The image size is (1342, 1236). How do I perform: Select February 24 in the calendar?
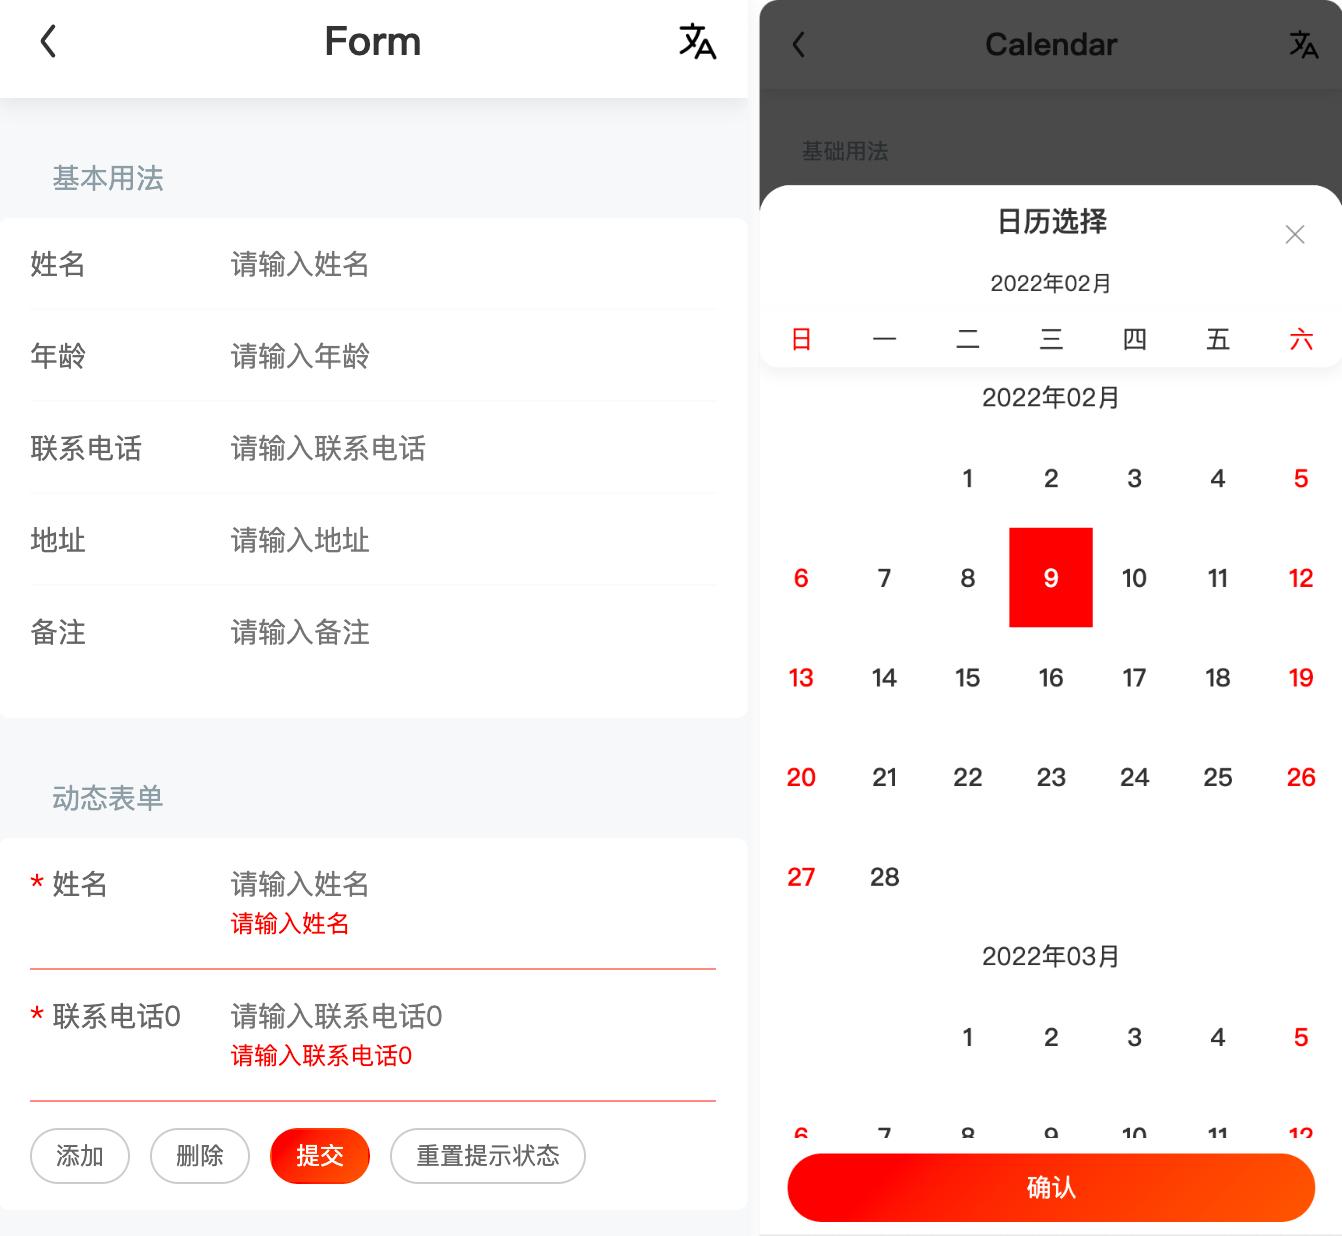tap(1134, 777)
